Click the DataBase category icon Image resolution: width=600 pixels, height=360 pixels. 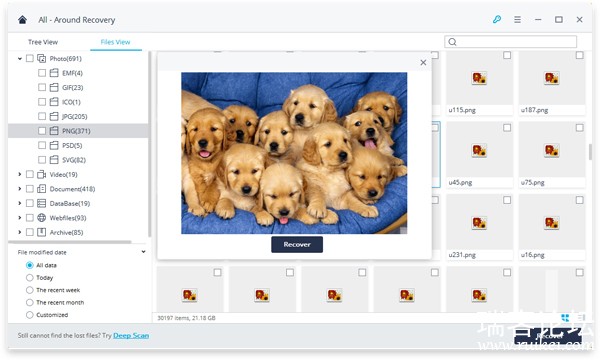coord(41,203)
